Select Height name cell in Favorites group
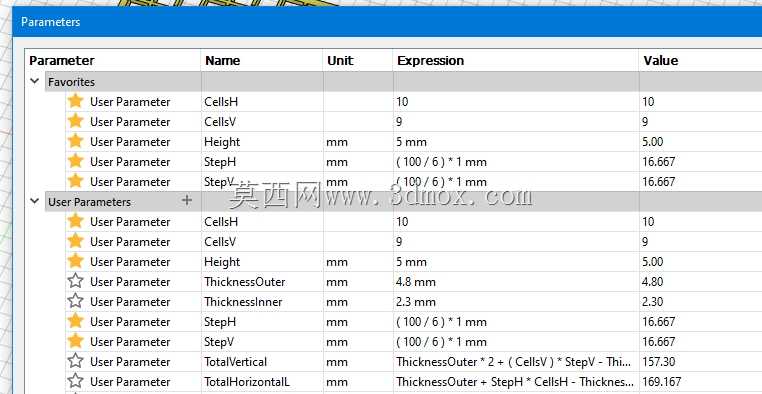762x394 pixels. click(x=262, y=142)
